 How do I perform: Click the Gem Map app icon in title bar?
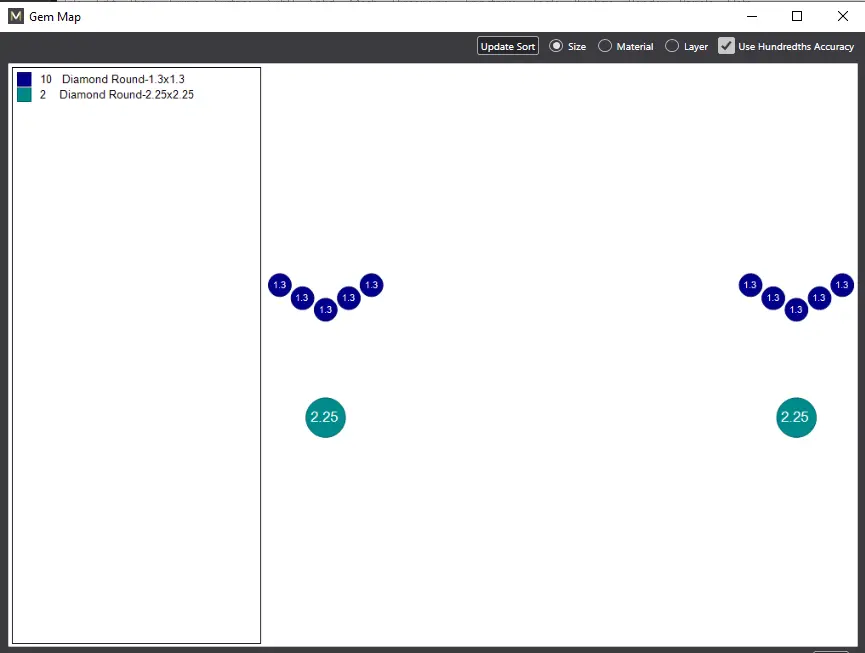tap(16, 16)
